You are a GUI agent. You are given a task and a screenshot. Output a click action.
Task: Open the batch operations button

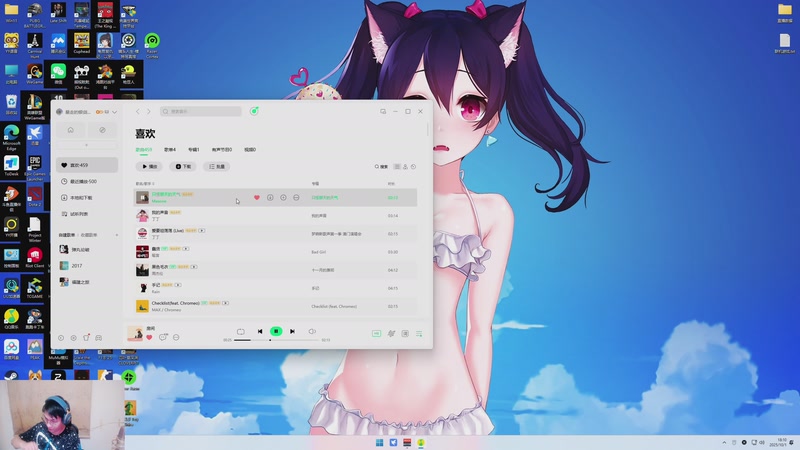(x=216, y=166)
